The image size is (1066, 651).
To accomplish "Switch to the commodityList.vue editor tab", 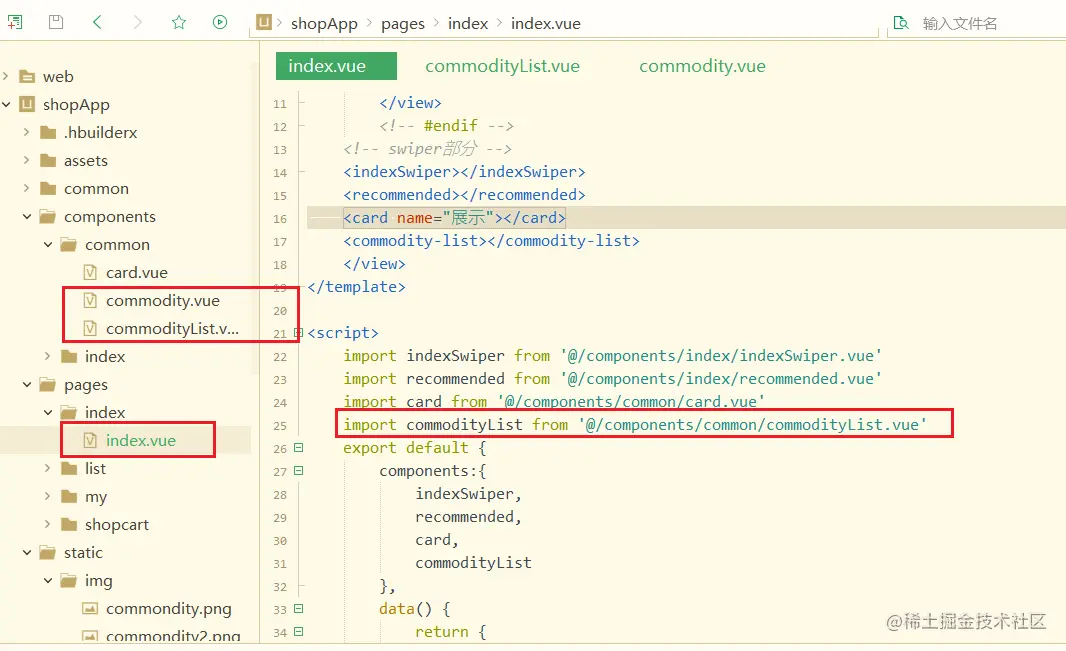I will tap(502, 66).
